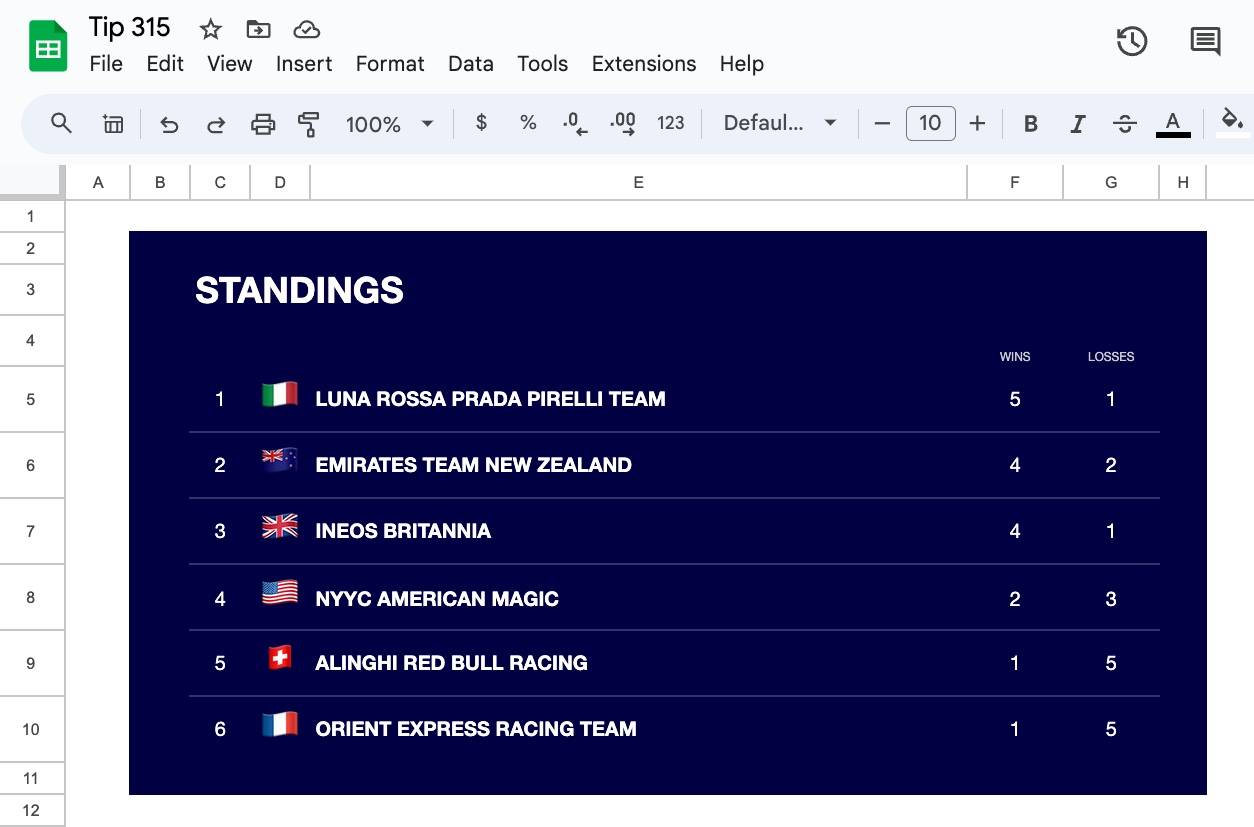
Task: Click the move to folder icon
Action: 258,30
